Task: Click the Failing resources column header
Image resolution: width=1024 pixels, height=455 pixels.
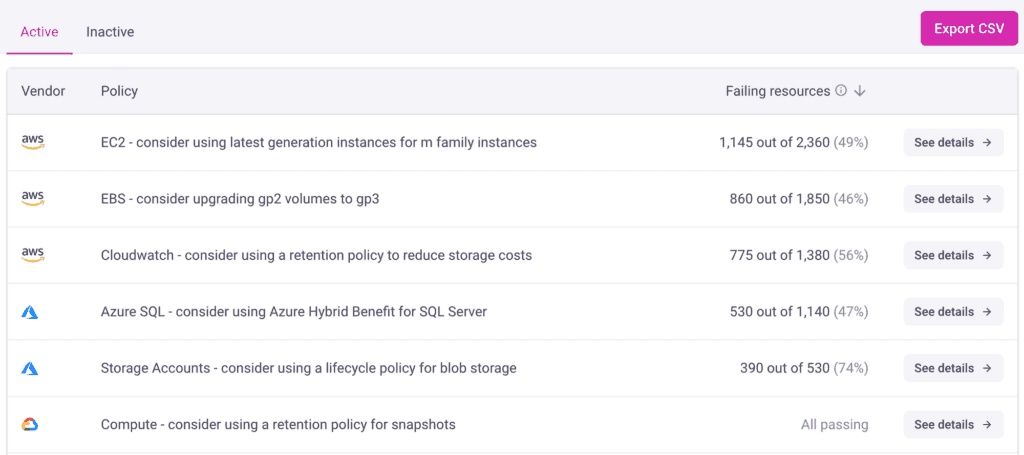Action: click(778, 91)
